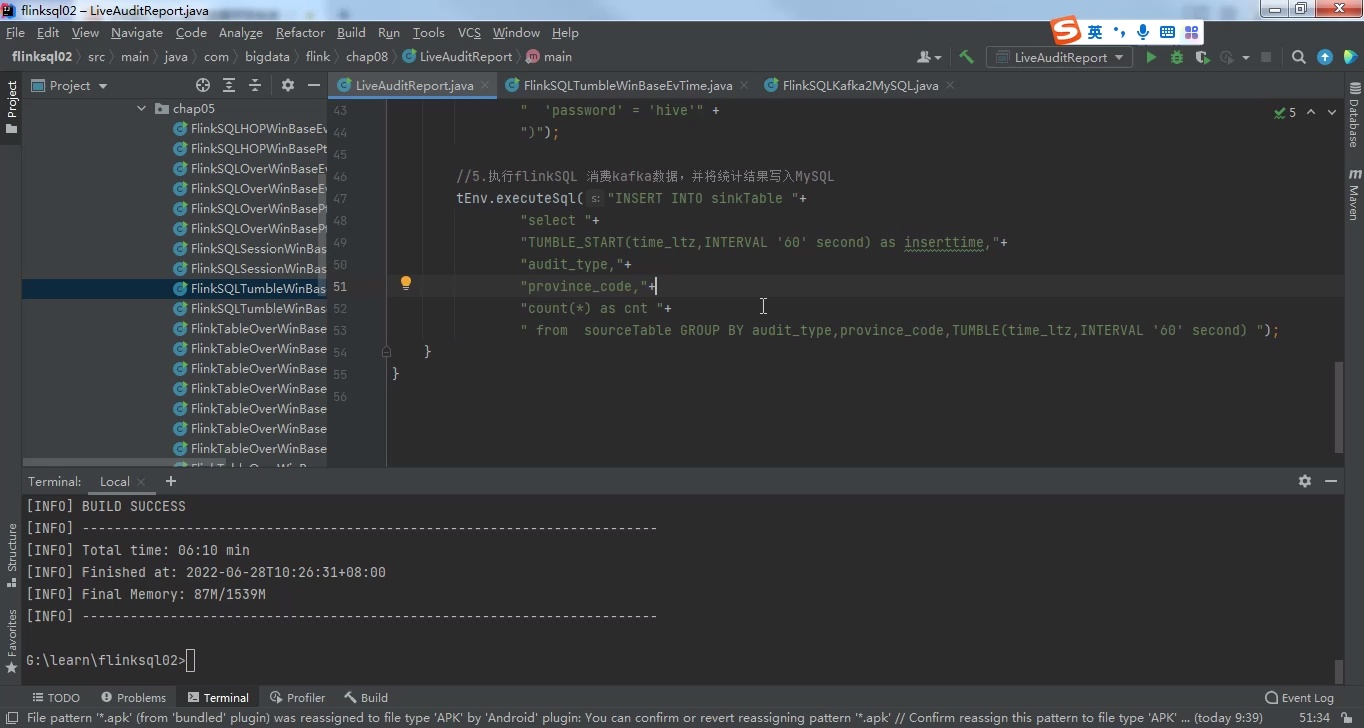The image size is (1364, 728).
Task: Toggle the Favorites tool window
Action: coord(12,640)
